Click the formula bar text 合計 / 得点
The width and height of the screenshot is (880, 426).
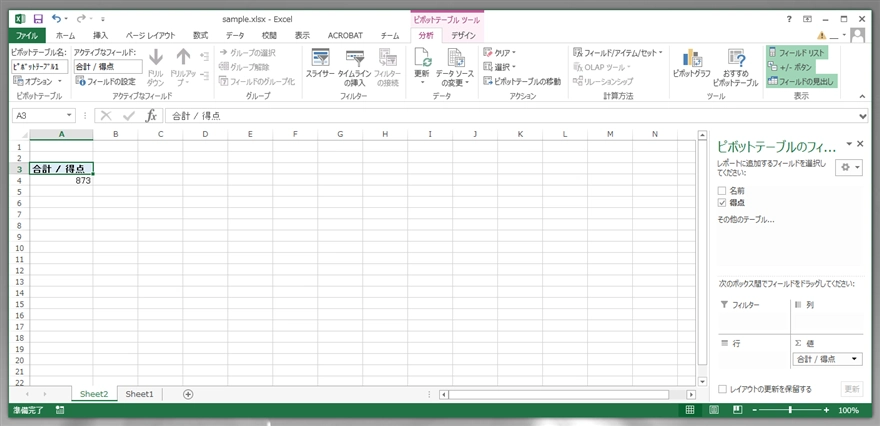pyautogui.click(x=196, y=116)
